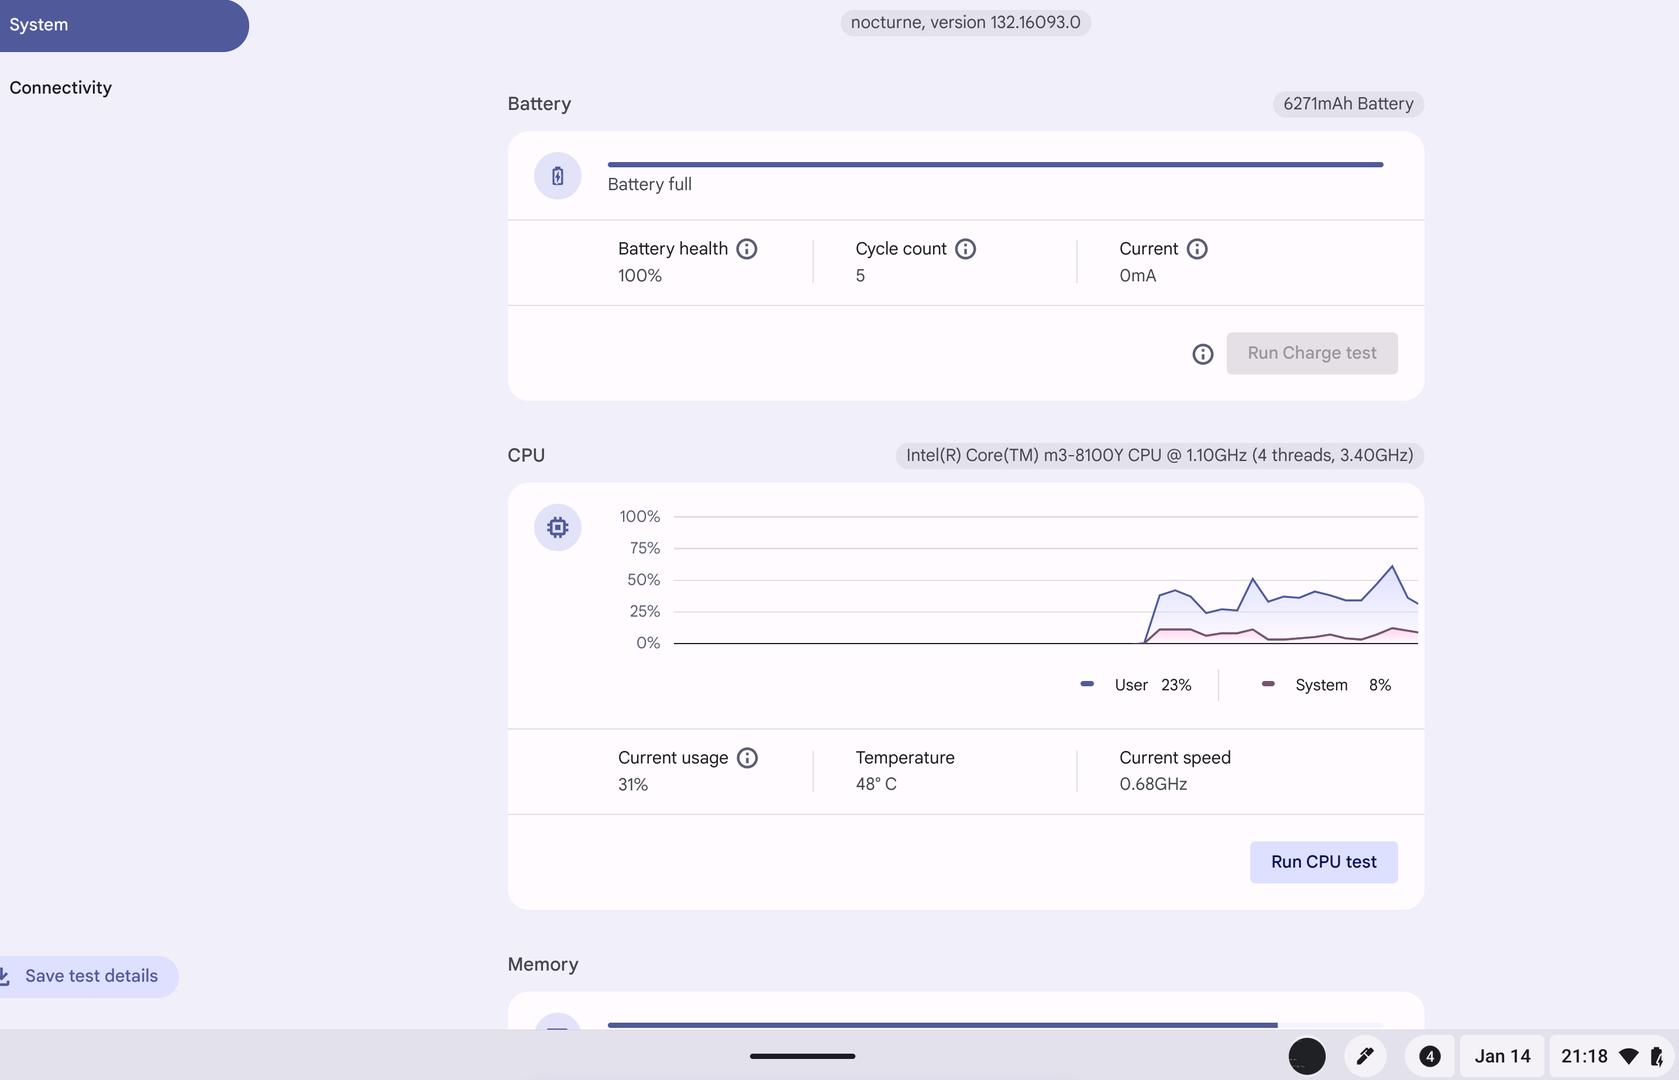
Task: Click the CPU Current usage info icon
Action: [747, 758]
